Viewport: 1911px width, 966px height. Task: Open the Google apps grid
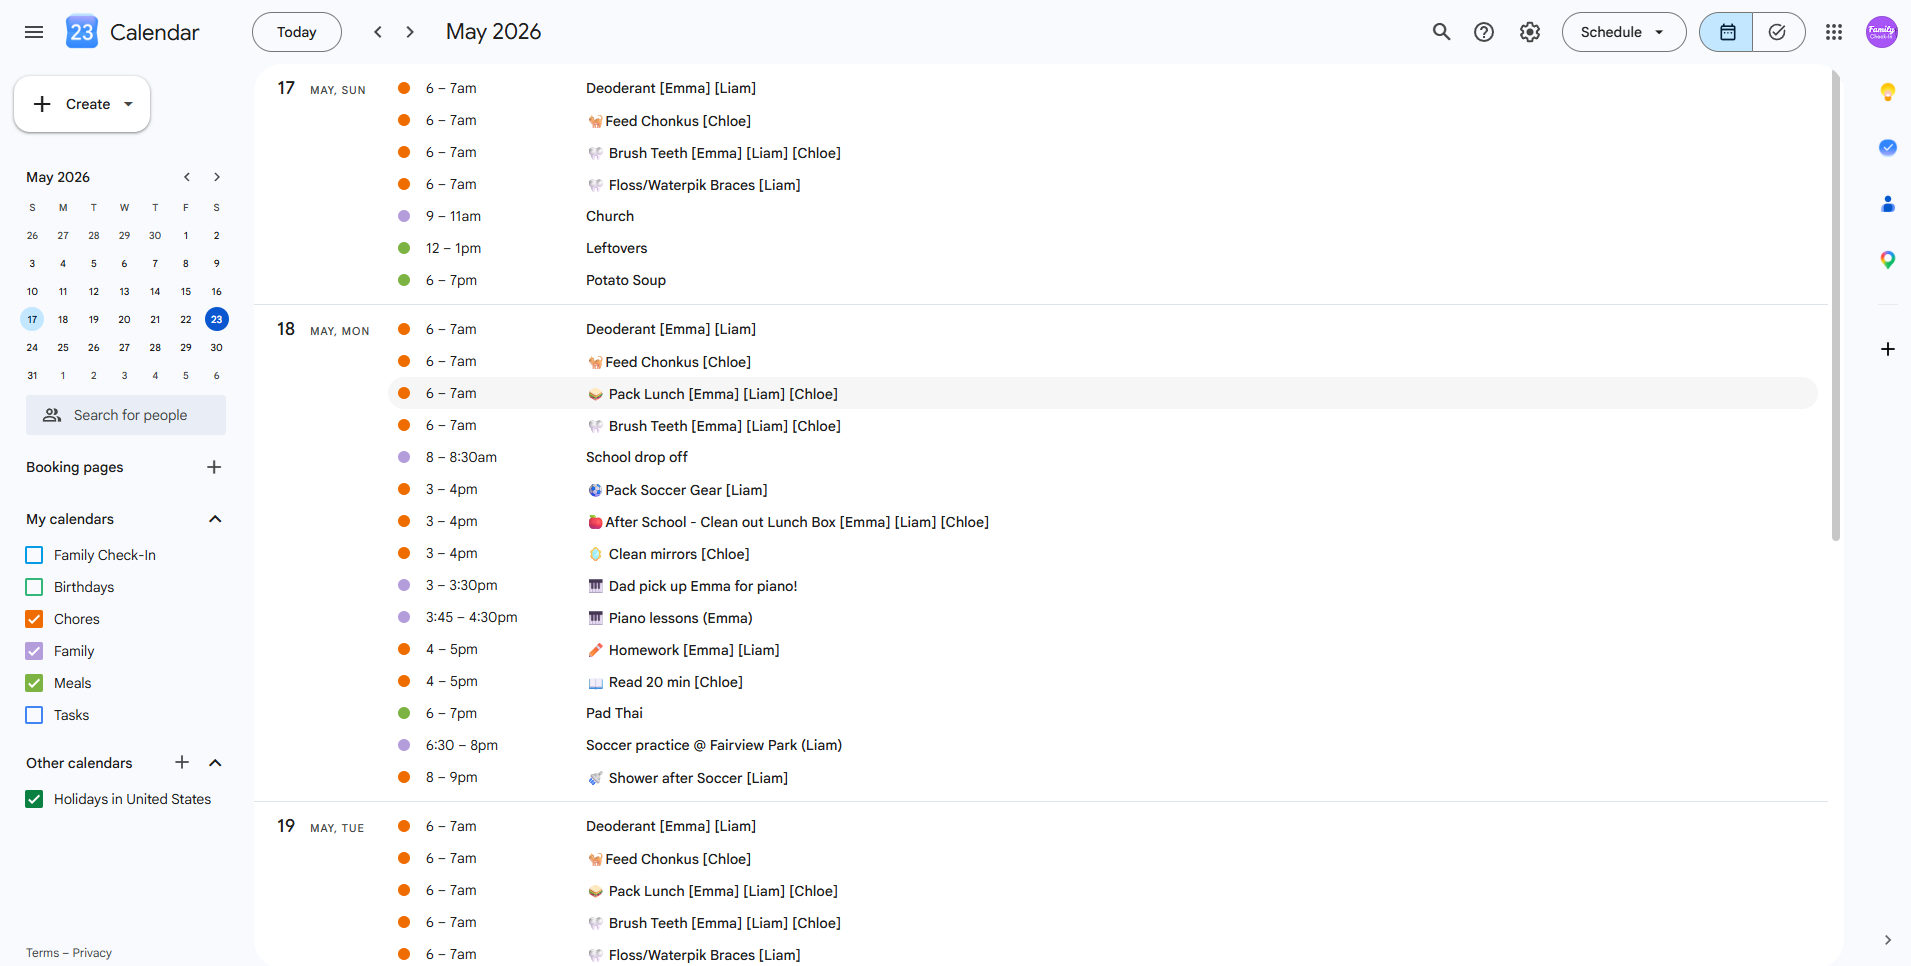[x=1834, y=32]
